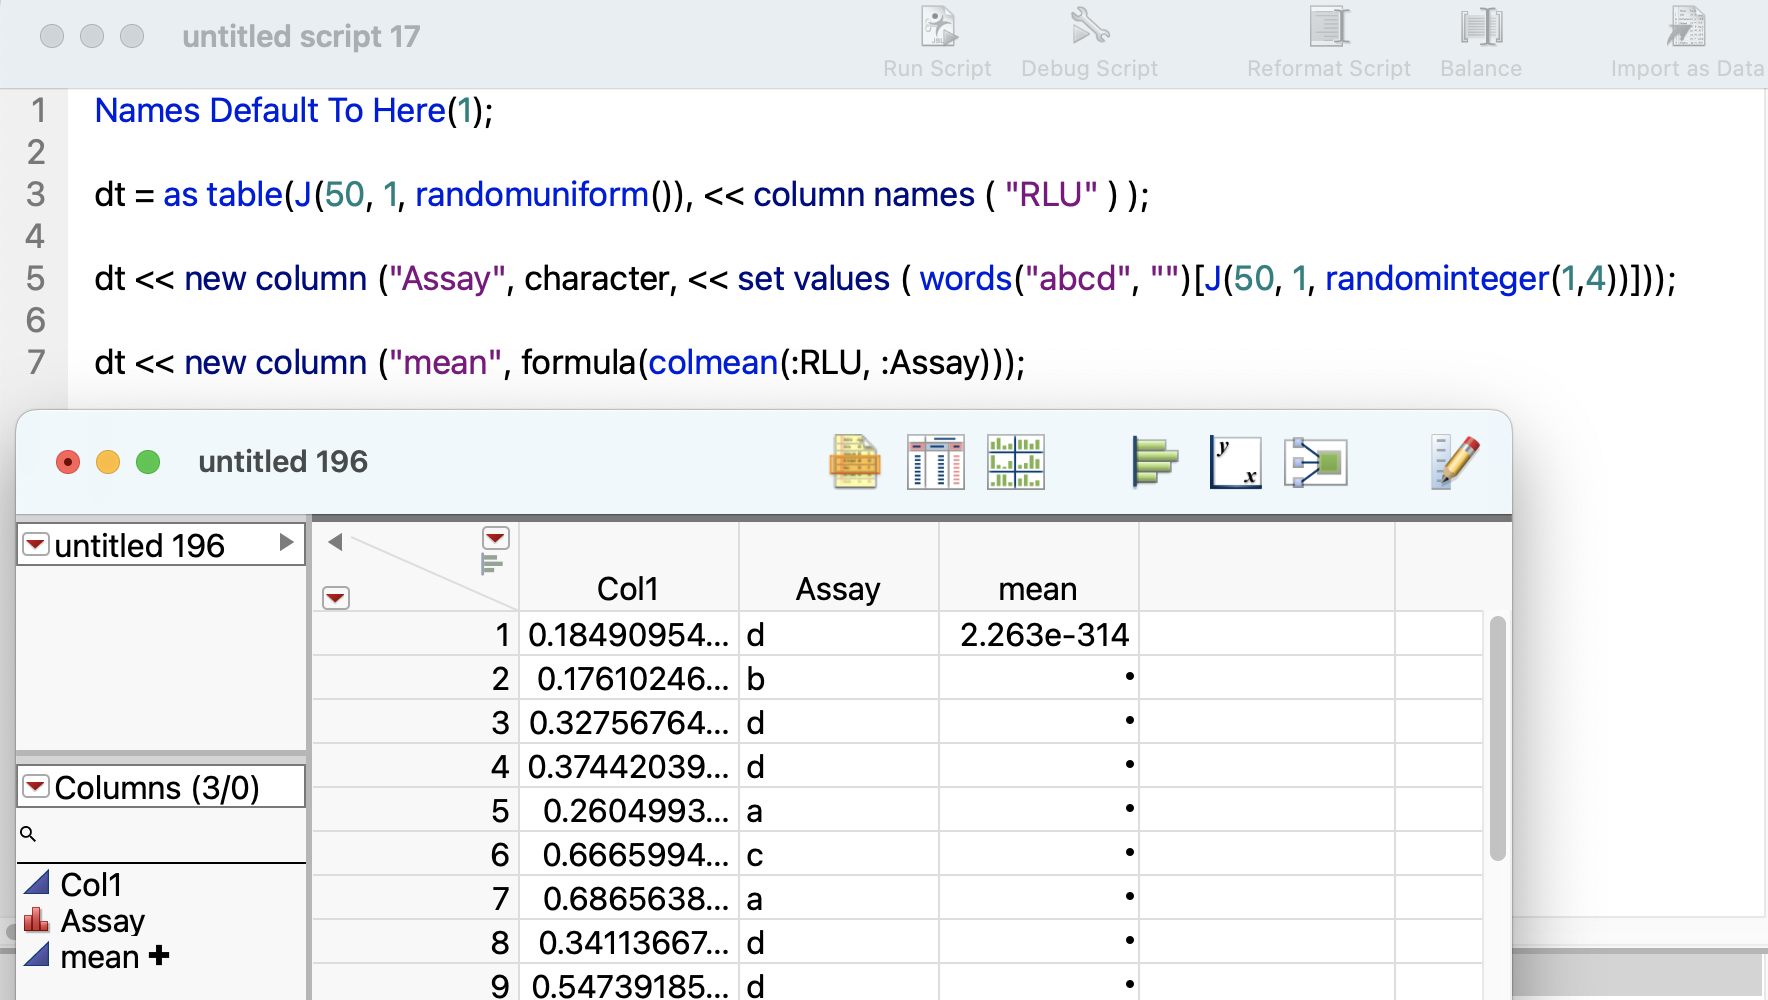Screen dimensions: 1768x1000
Task: Click the column viewer panel icon
Action: pos(936,461)
